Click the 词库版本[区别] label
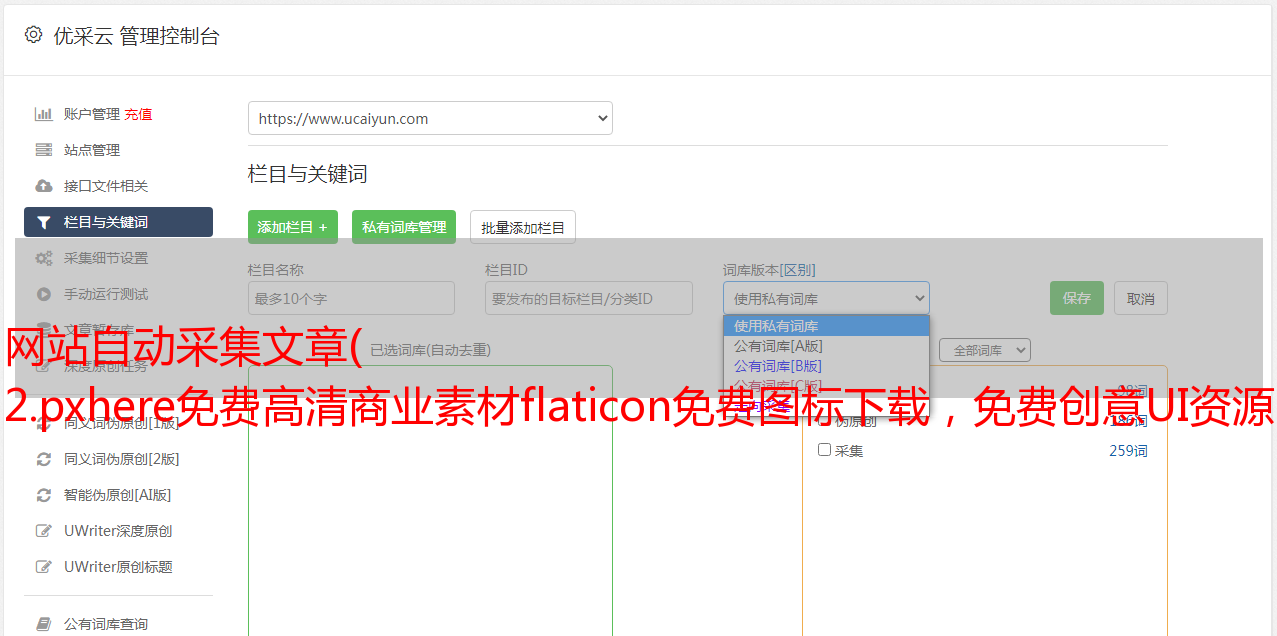Viewport: 1277px width, 636px height. (x=769, y=270)
